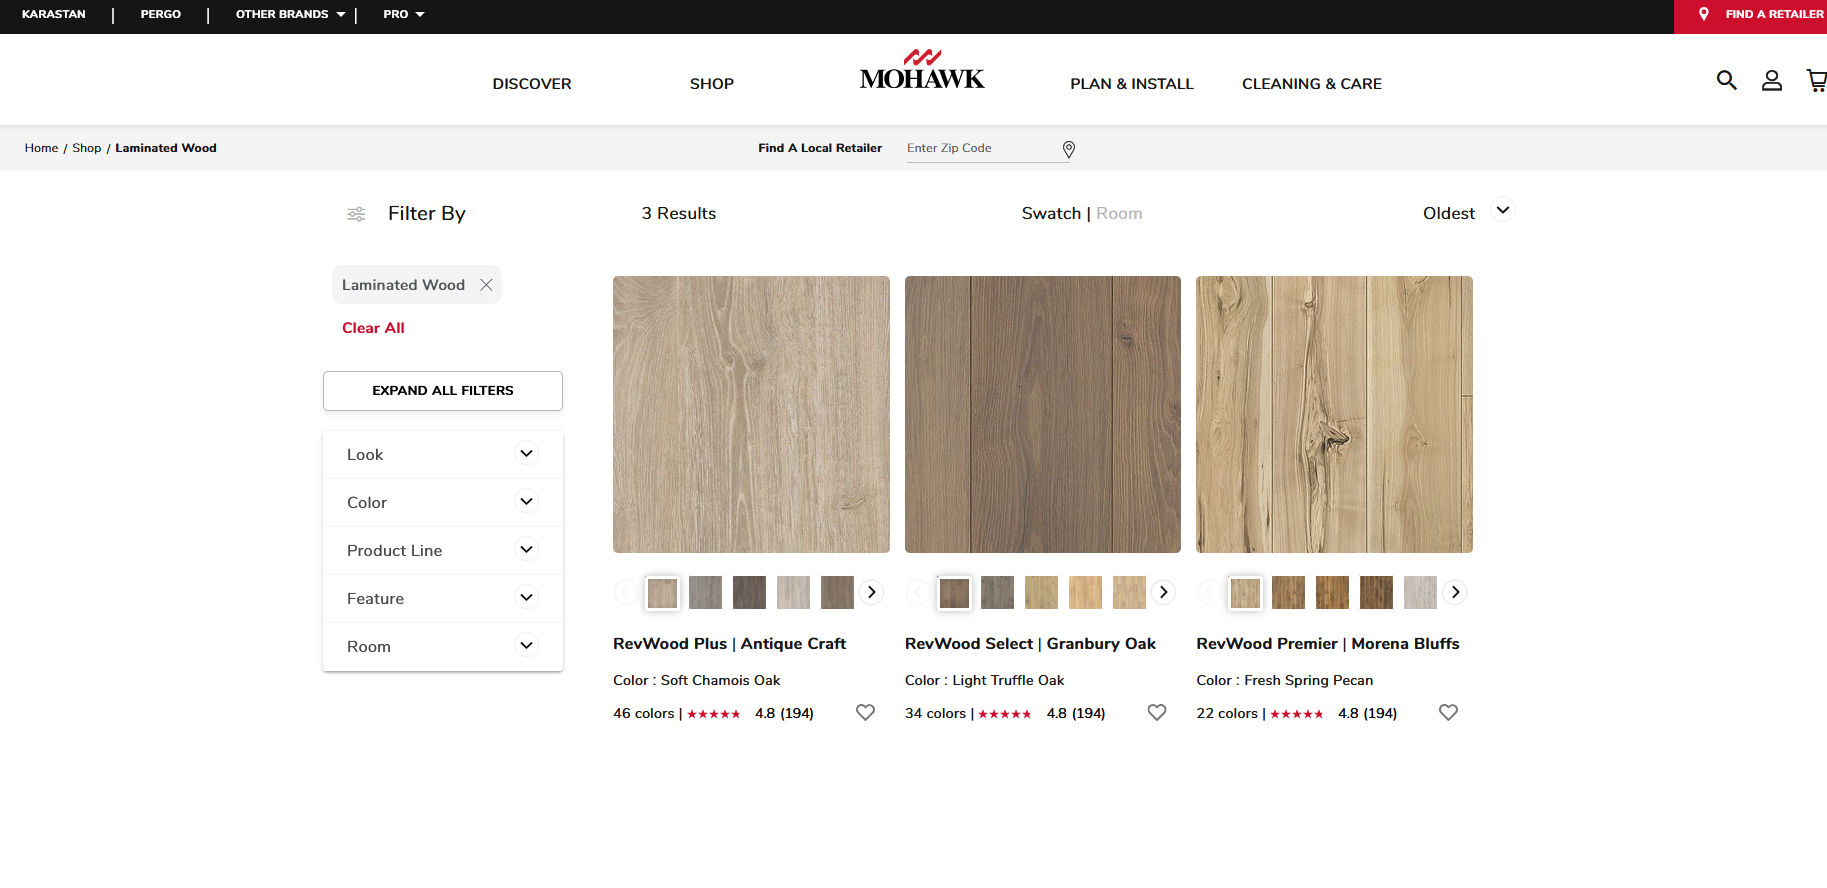Open RevWood Premier | Morena Bluffs title
The width and height of the screenshot is (1827, 888).
(1328, 644)
